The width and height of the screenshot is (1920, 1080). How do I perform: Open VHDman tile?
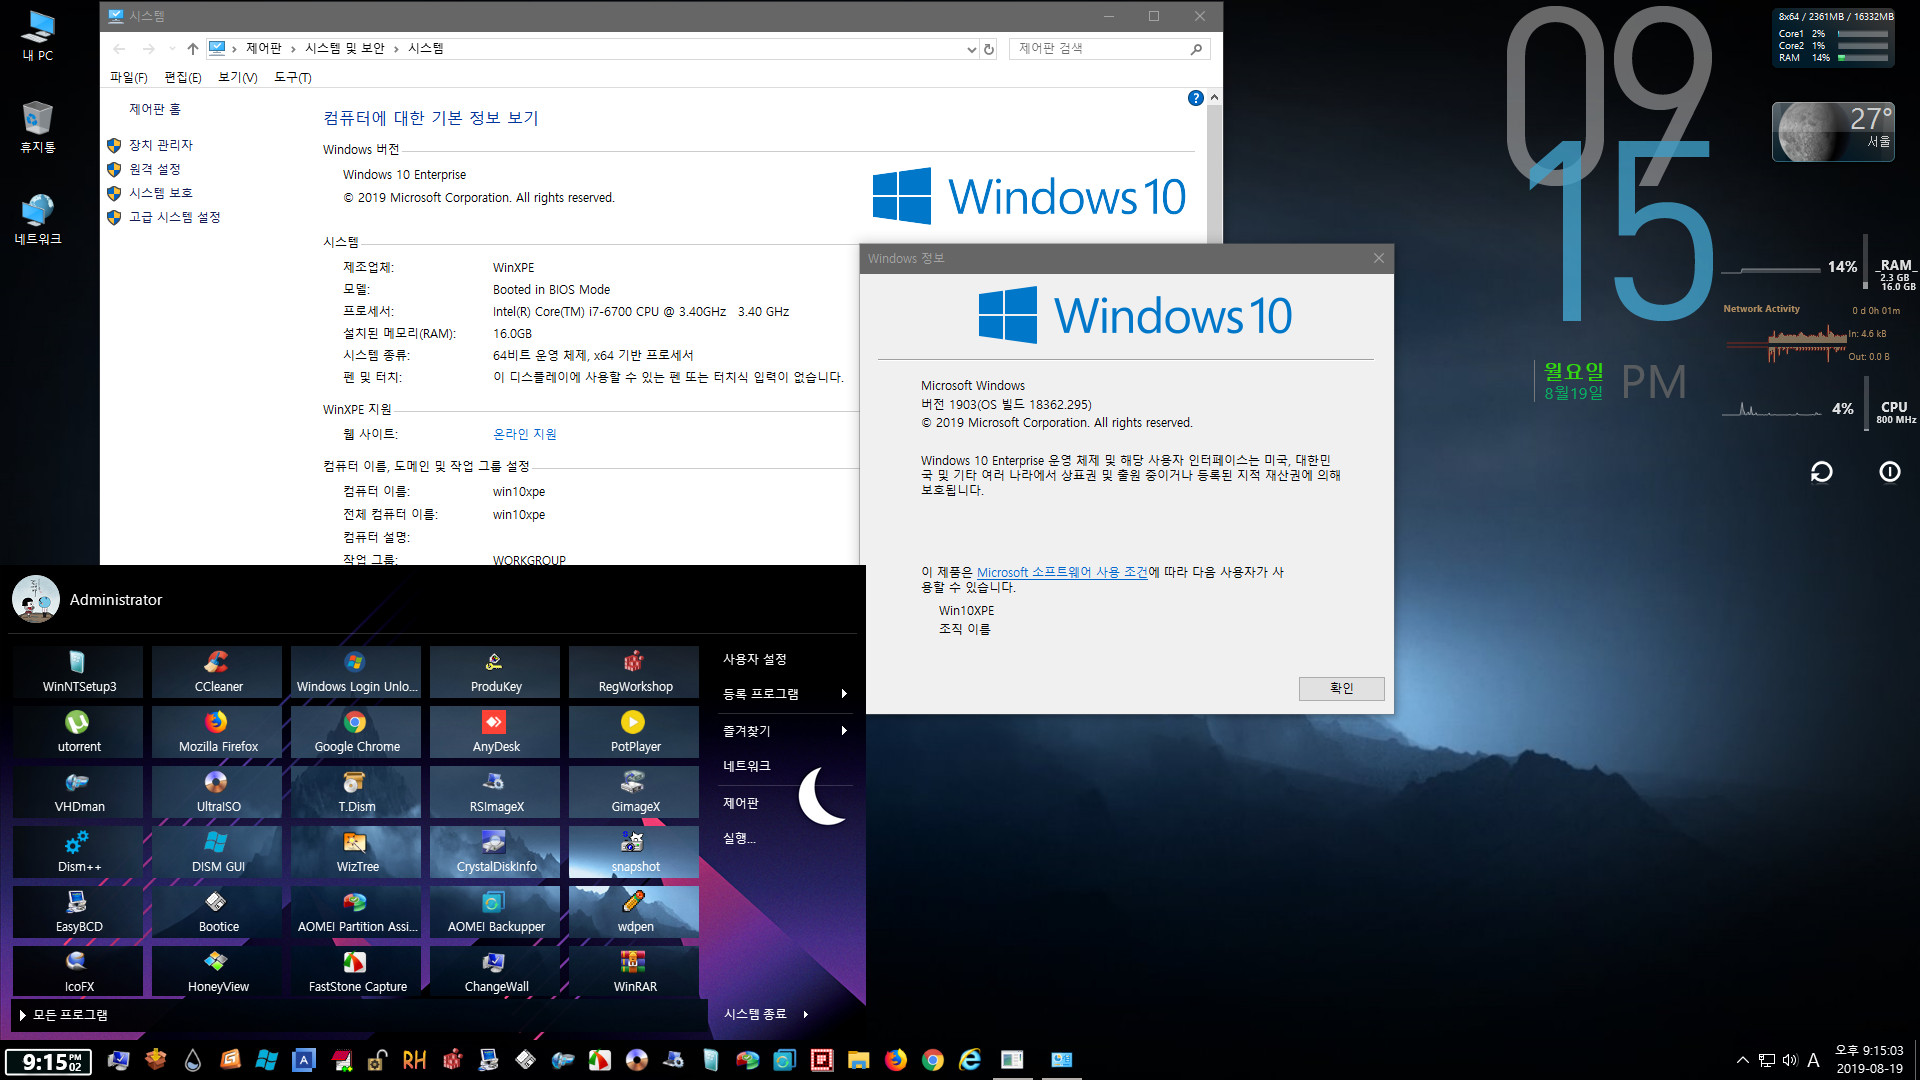[79, 792]
